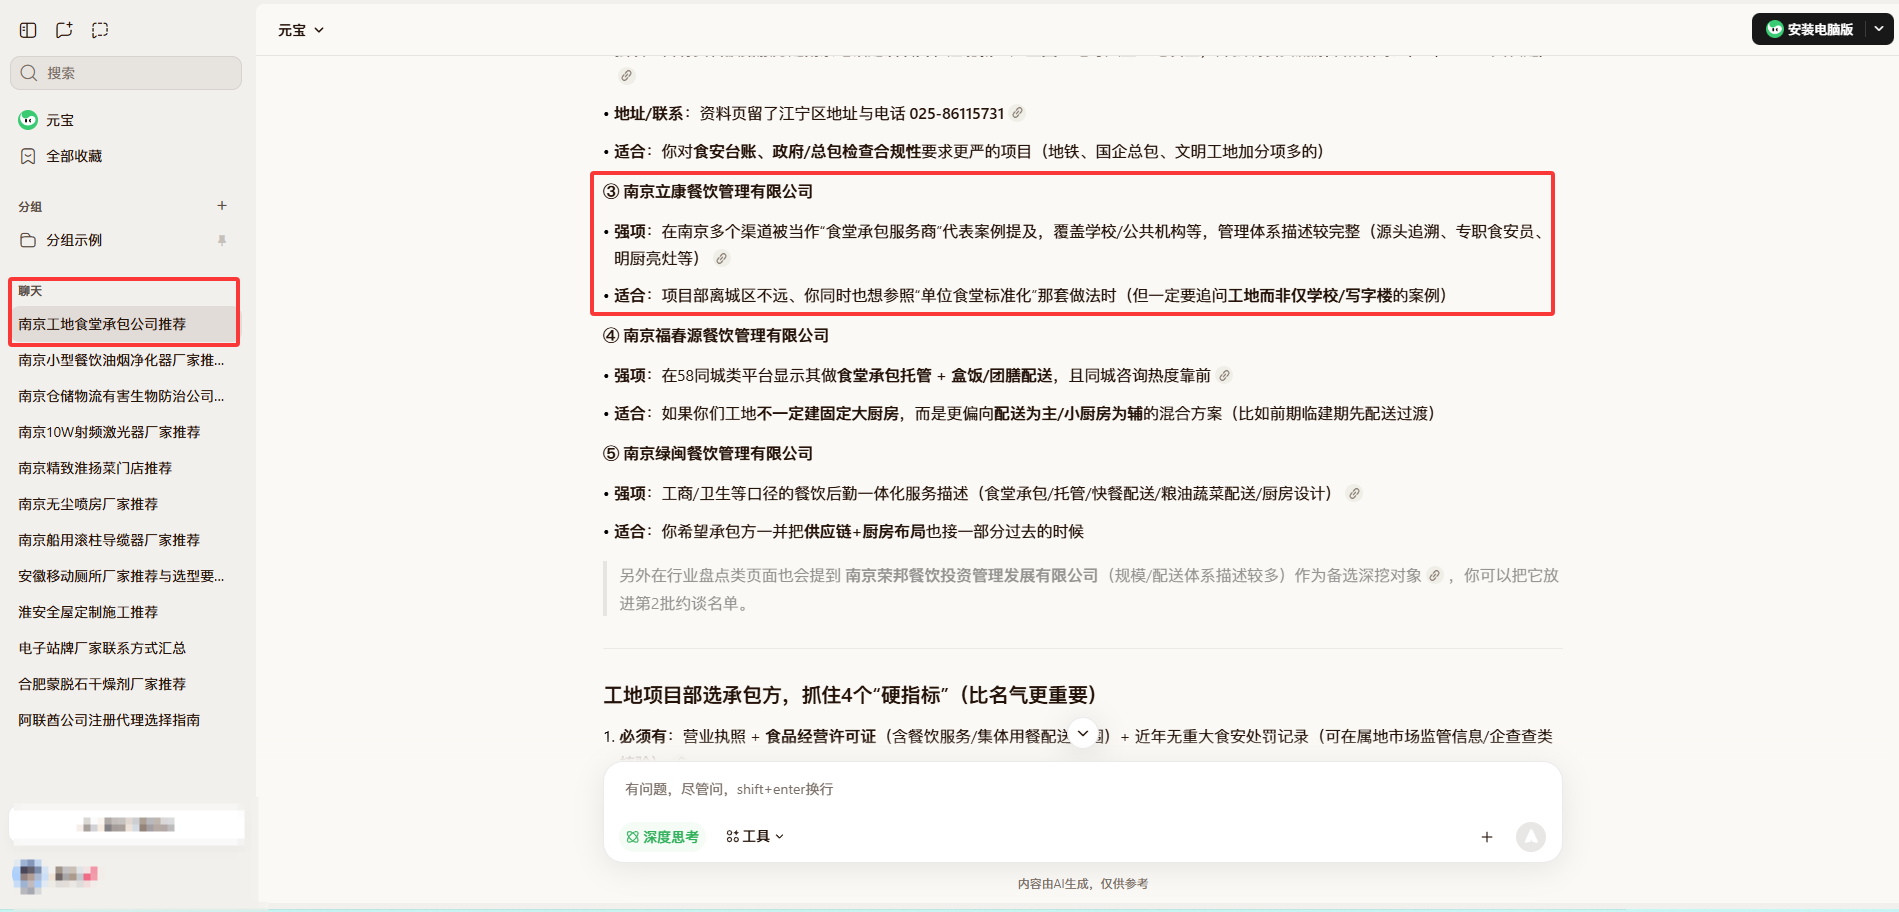Viewport: 1899px width, 912px height.
Task: Click the 元宝 logo icon in sidebar
Action: [28, 120]
